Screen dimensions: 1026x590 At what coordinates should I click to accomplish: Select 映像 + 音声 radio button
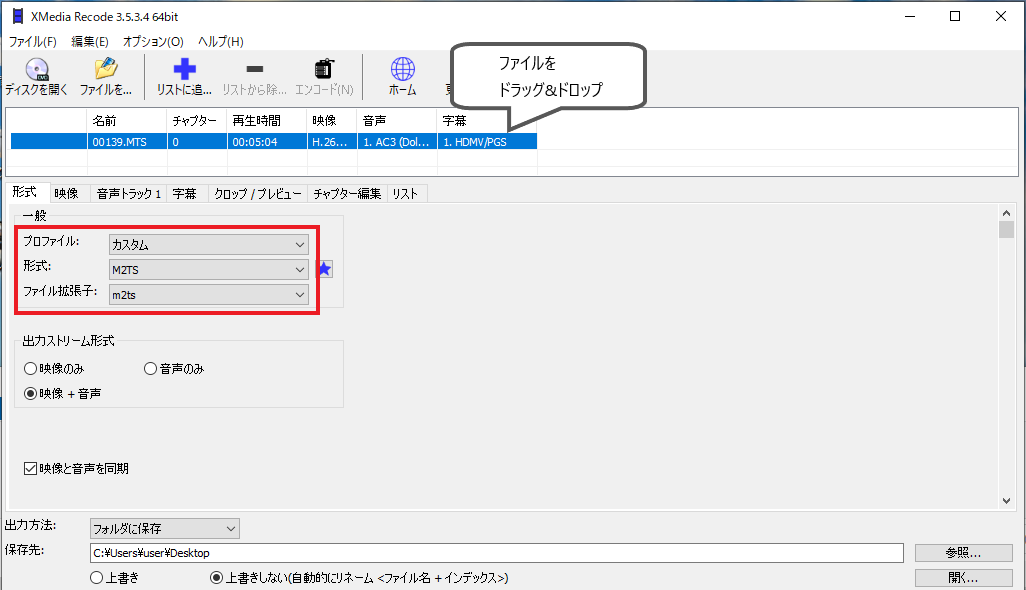pyautogui.click(x=30, y=394)
